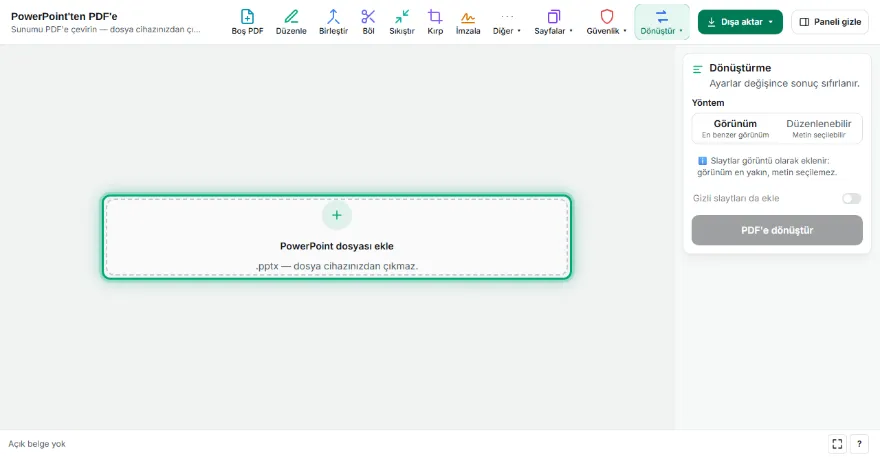Viewport: 880px width, 457px height.
Task: Click the Açık belge yok status text
Action: (37, 444)
